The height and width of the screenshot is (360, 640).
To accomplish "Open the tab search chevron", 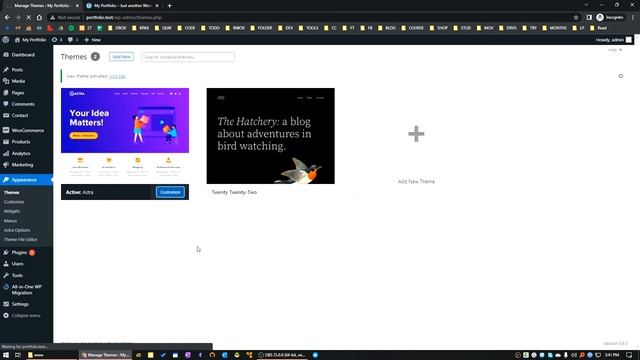I will (586, 5).
